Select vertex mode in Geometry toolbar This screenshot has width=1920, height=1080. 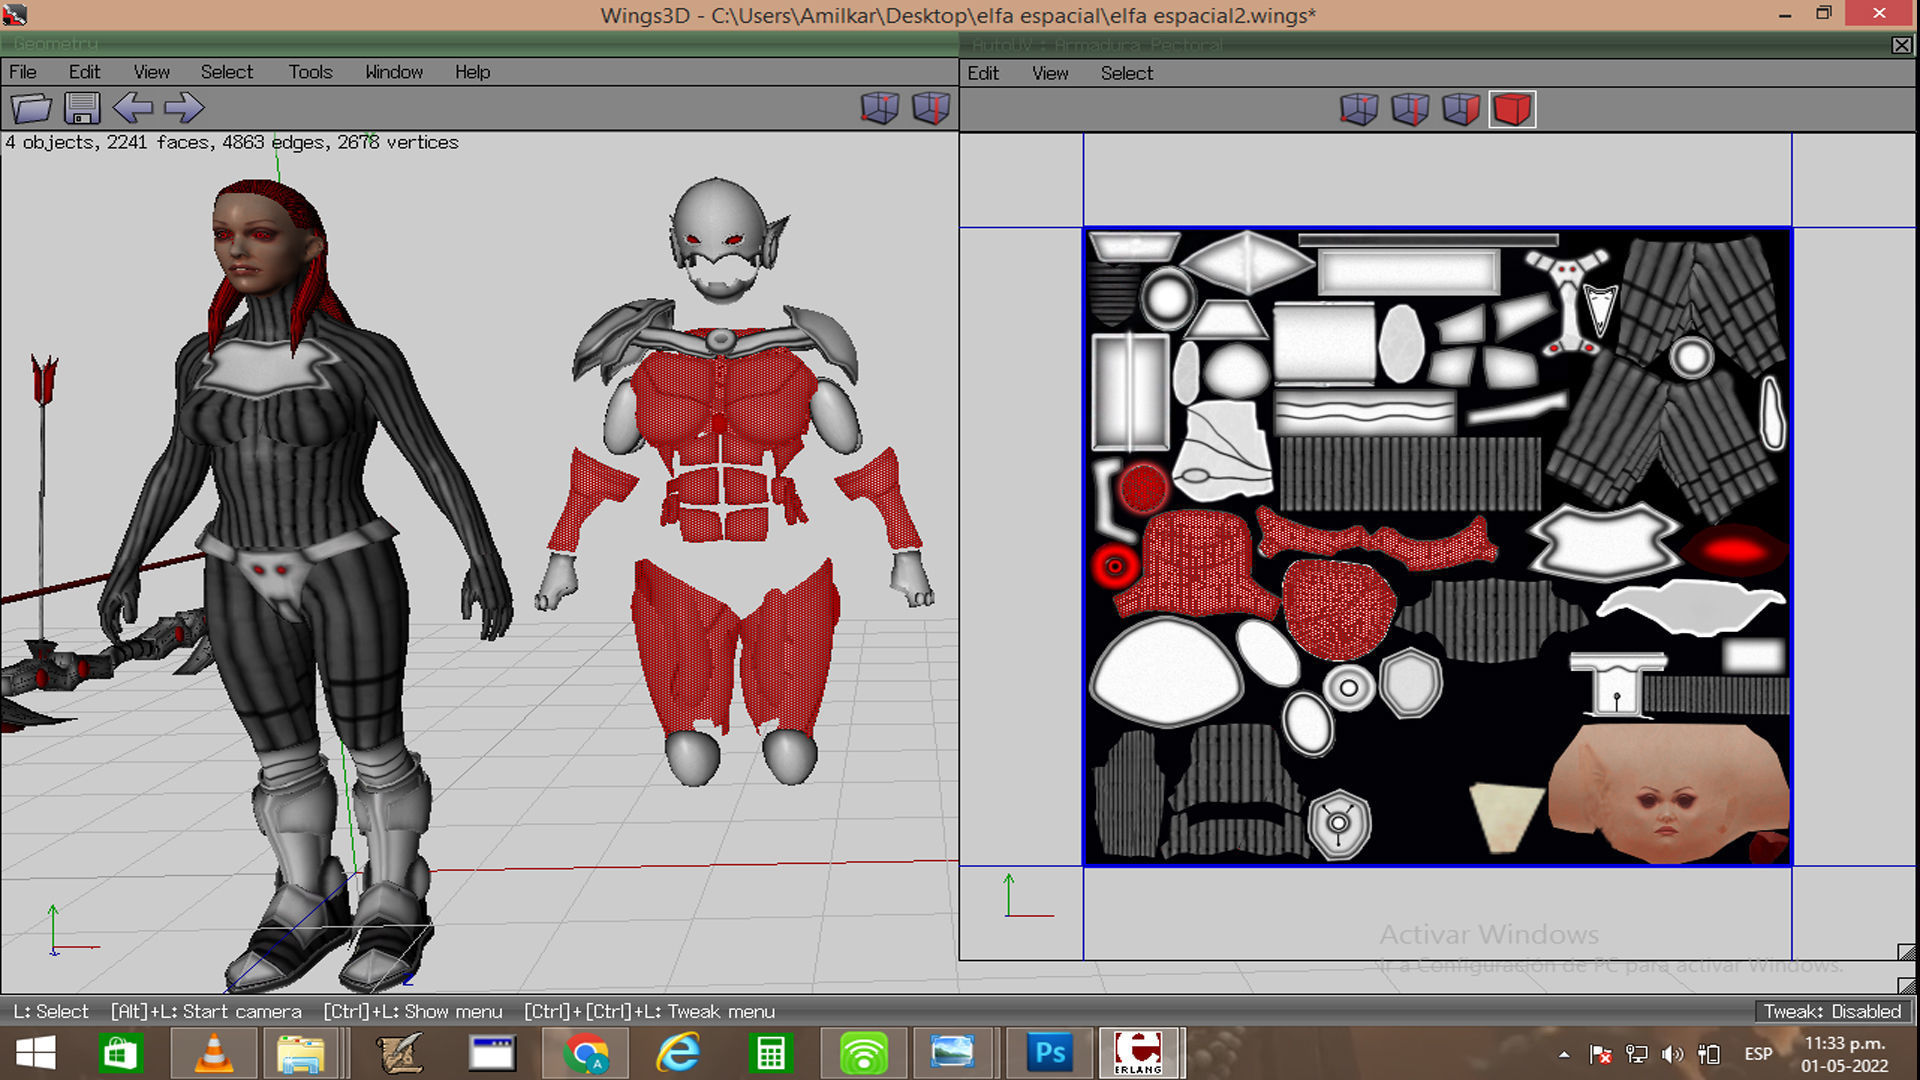[x=880, y=108]
